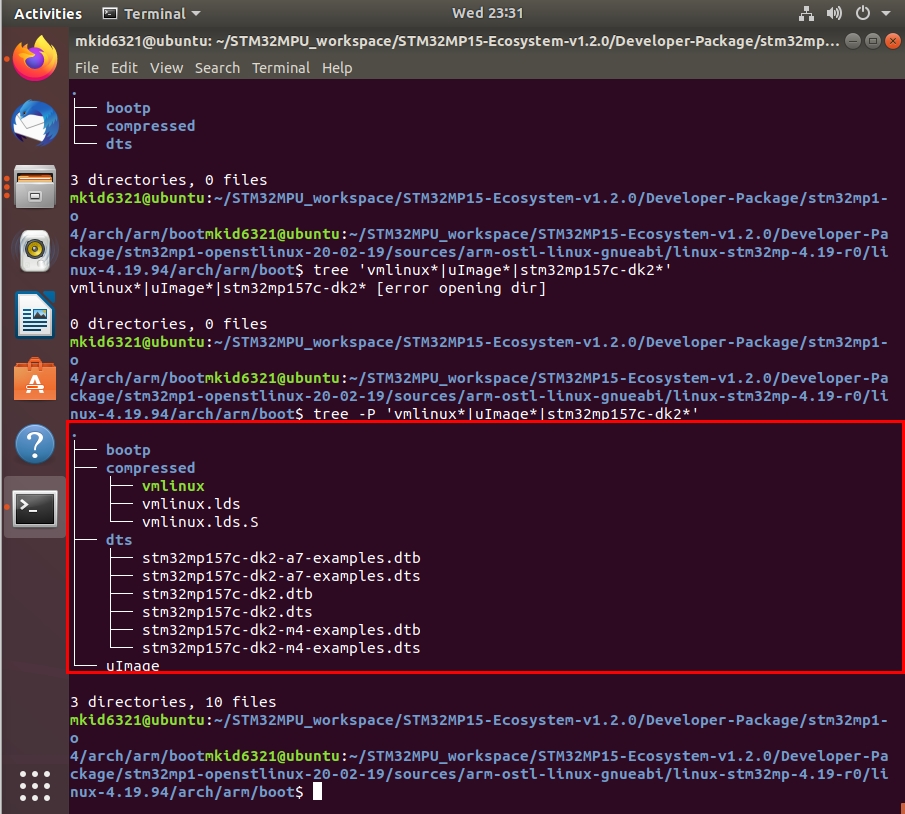Close the terminal window
Screen dimensions: 905x814
(892, 41)
